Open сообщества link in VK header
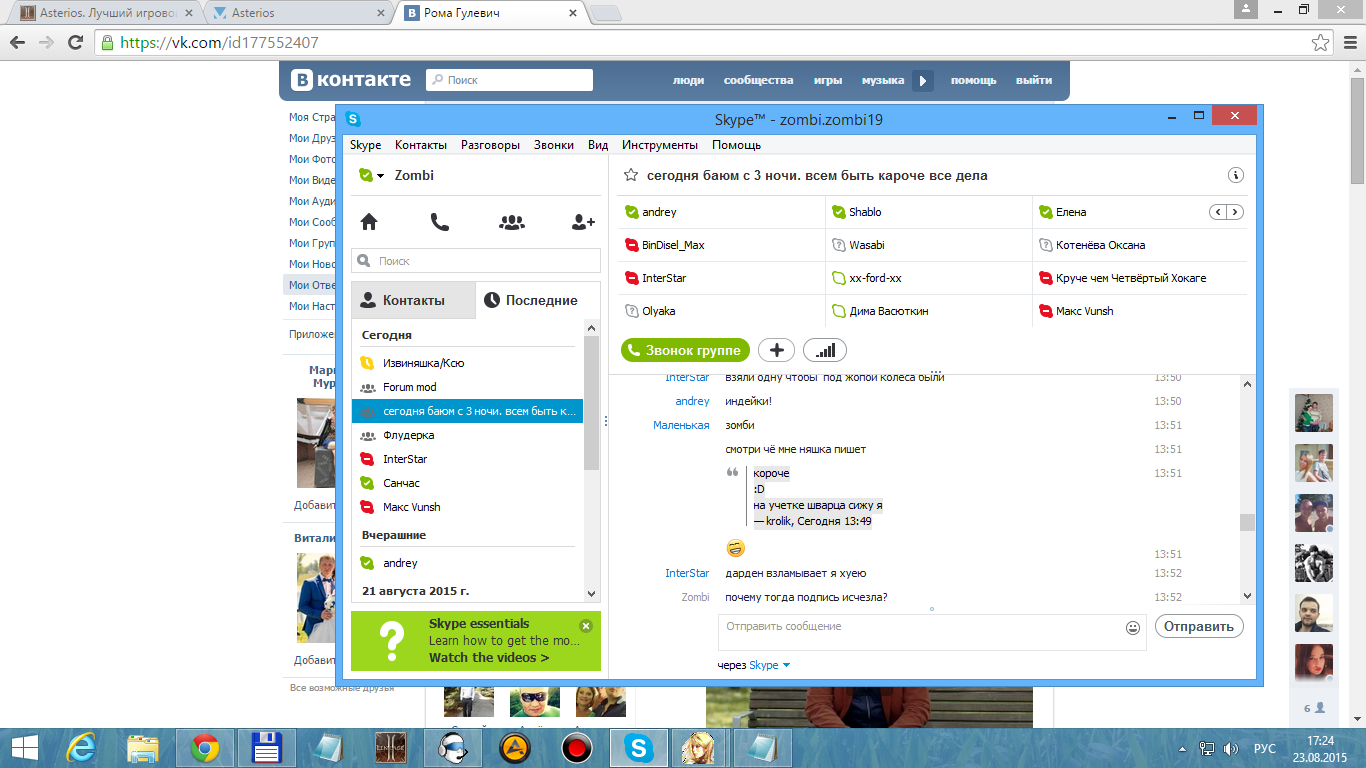The height and width of the screenshot is (768, 1366). coord(759,80)
